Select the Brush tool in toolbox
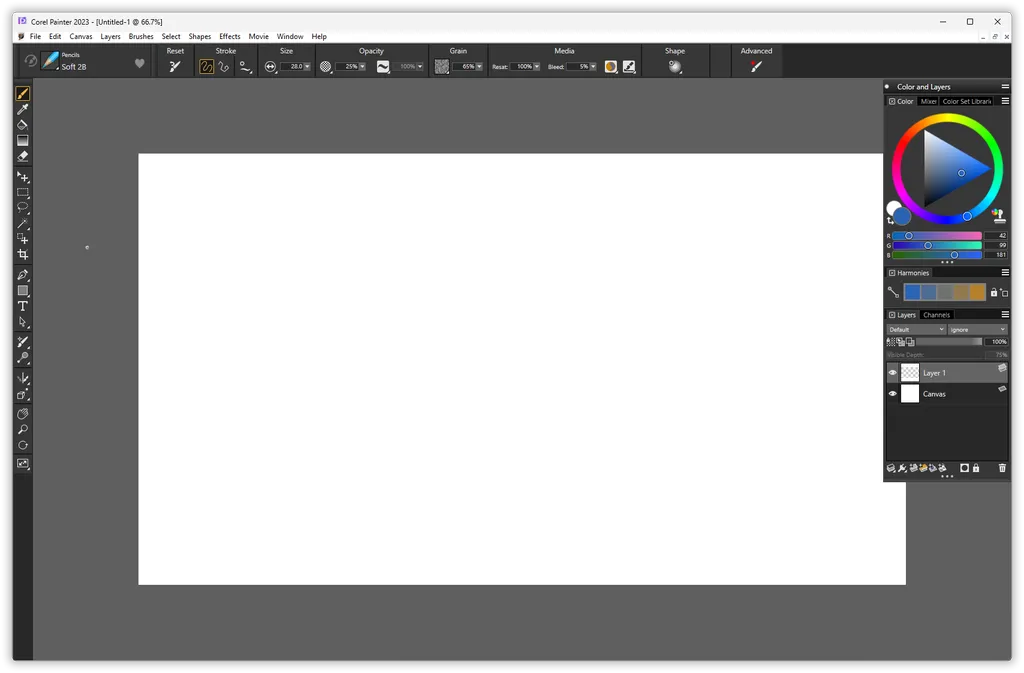 22,94
